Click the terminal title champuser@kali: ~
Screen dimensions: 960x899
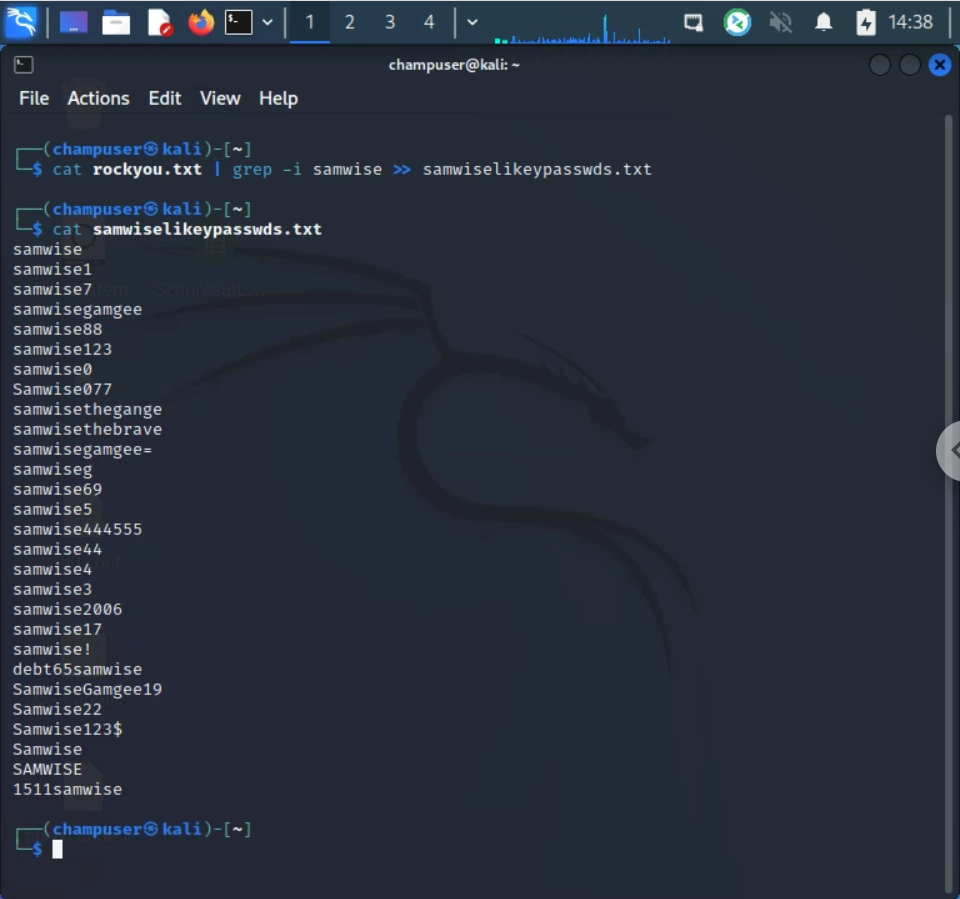click(x=454, y=64)
